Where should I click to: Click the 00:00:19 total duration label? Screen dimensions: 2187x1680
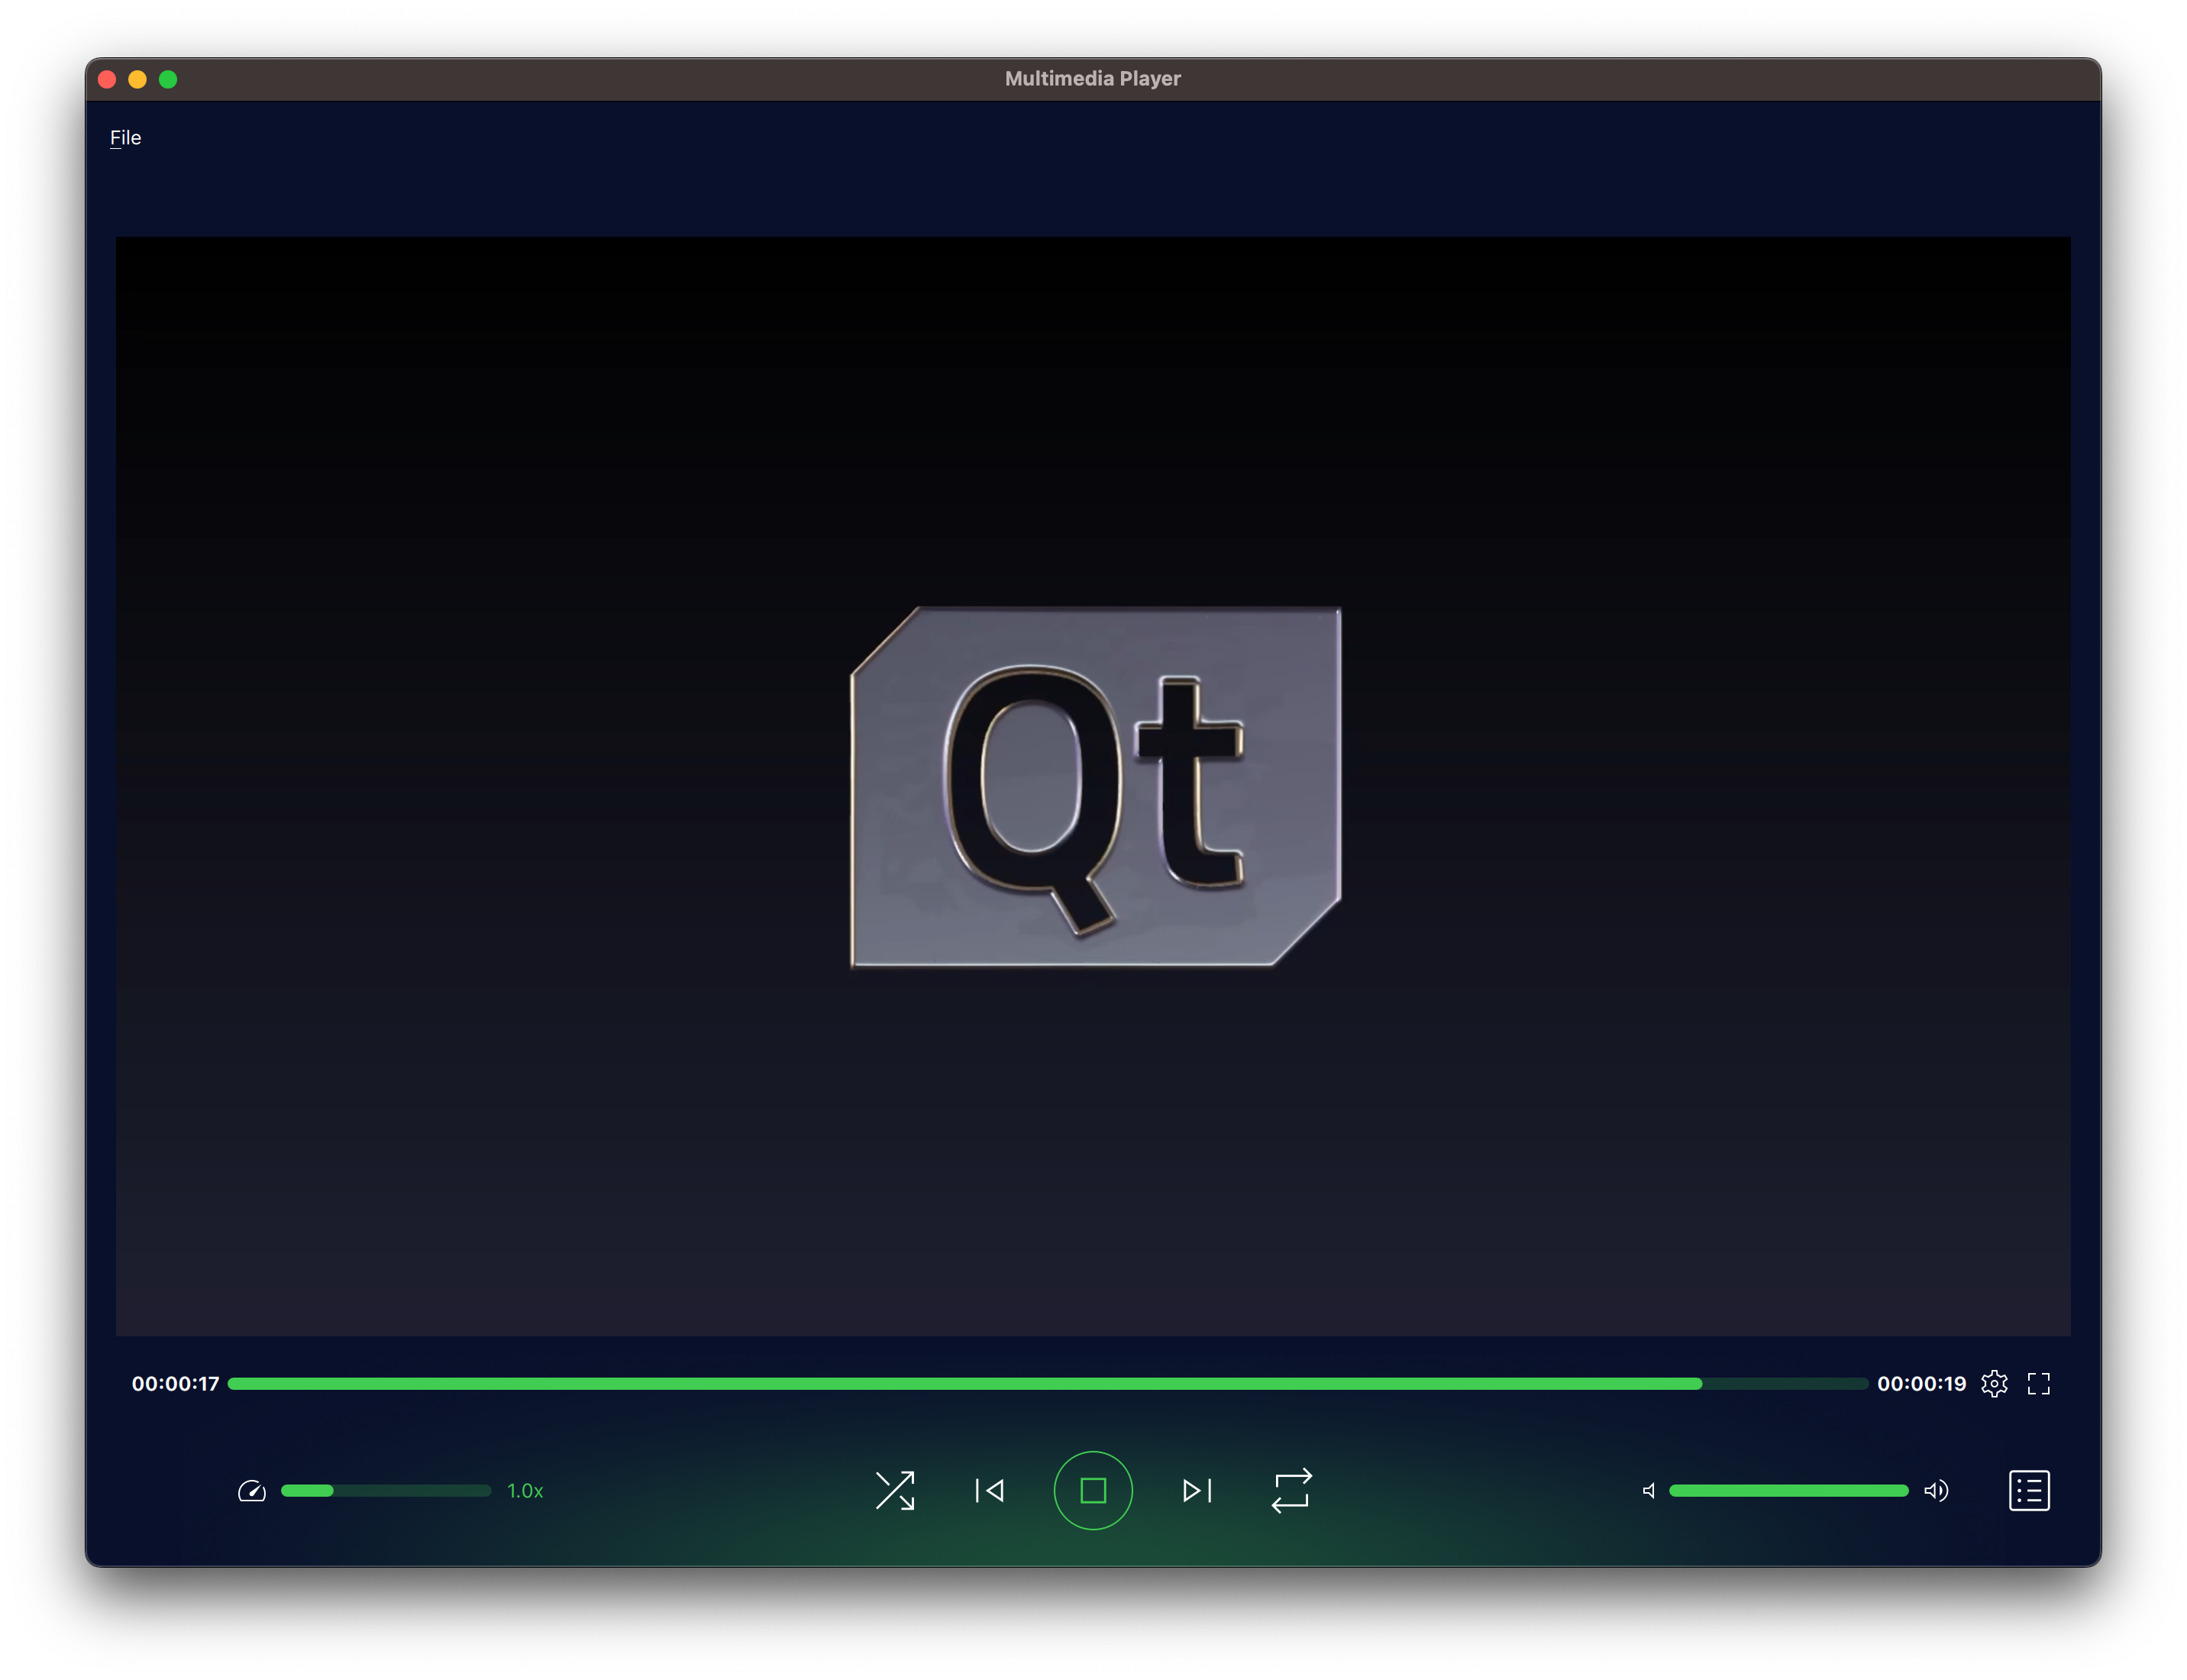click(x=1921, y=1384)
